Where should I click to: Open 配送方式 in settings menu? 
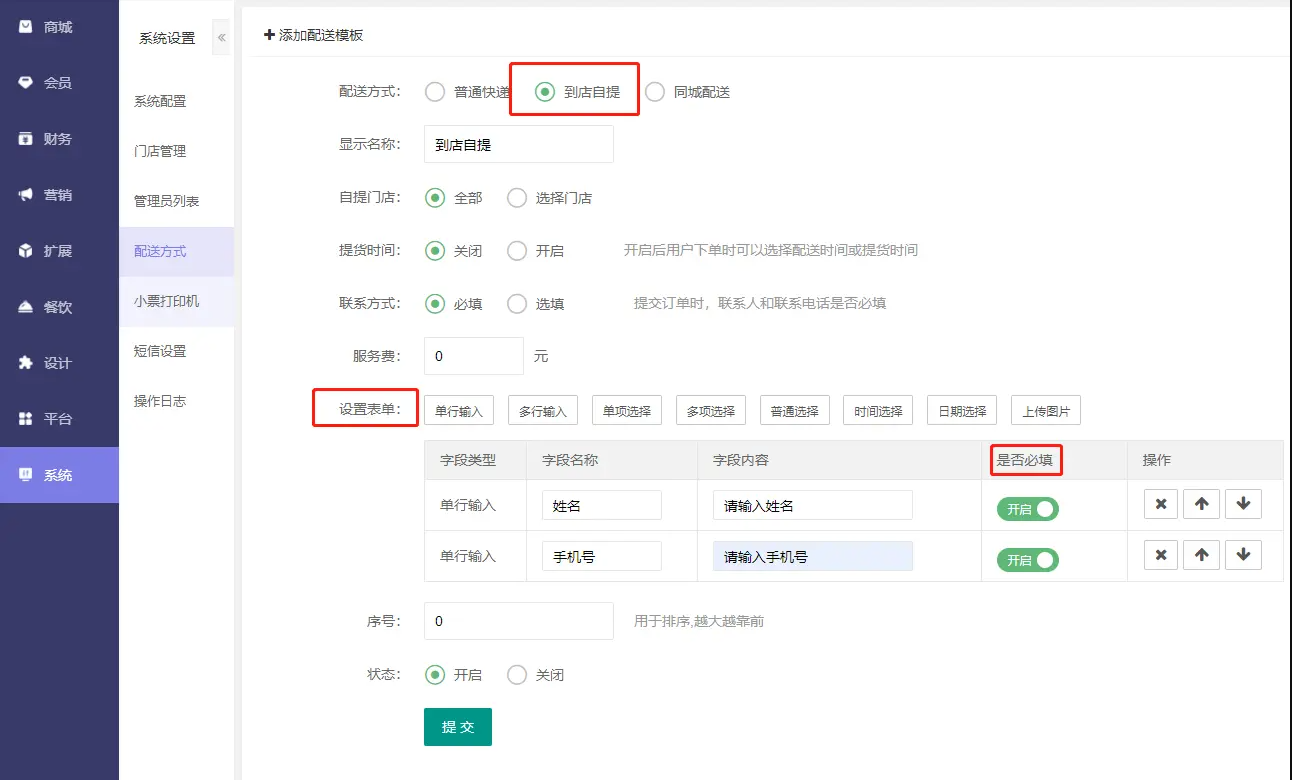point(176,251)
